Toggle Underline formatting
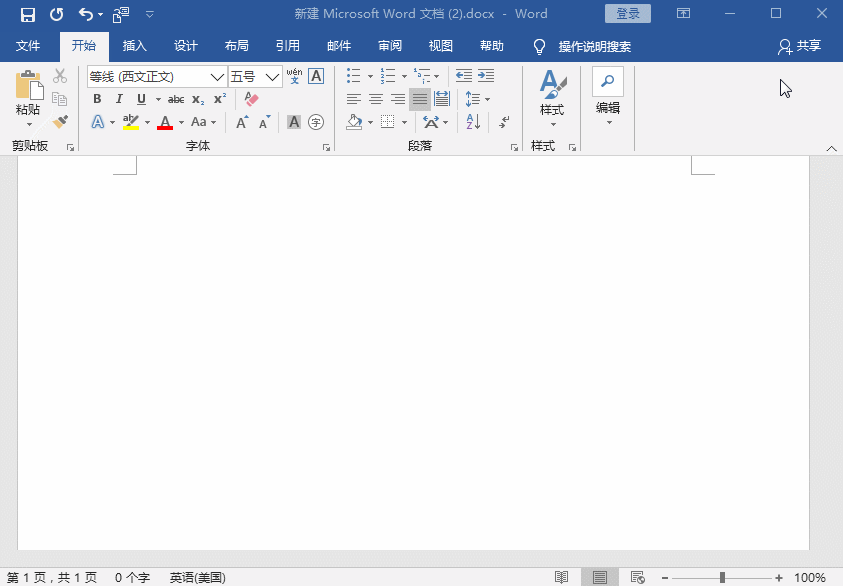Viewport: 843px width, 586px height. 141,99
